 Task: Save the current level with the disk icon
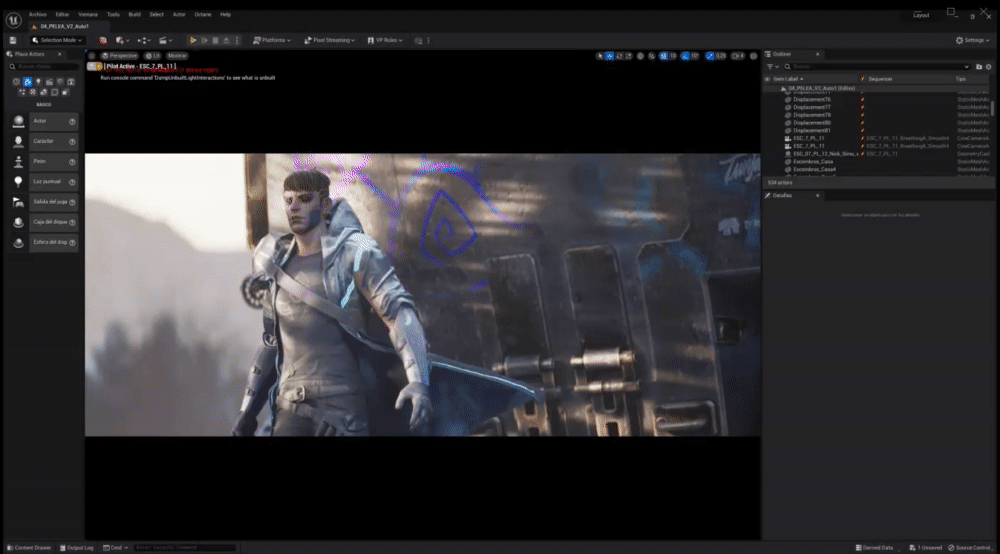click(13, 40)
